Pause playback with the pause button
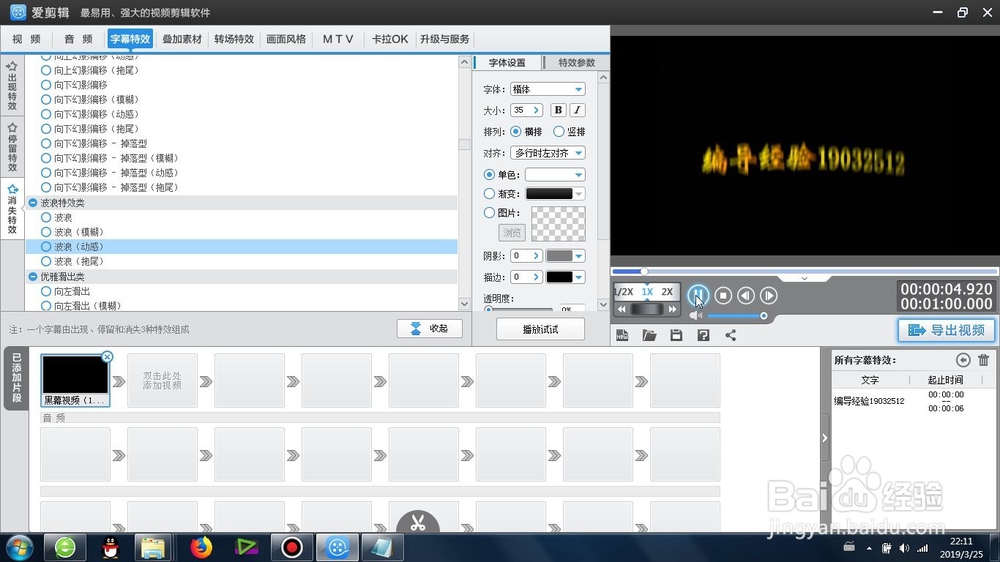Screen dimensions: 1000x562 click(698, 295)
